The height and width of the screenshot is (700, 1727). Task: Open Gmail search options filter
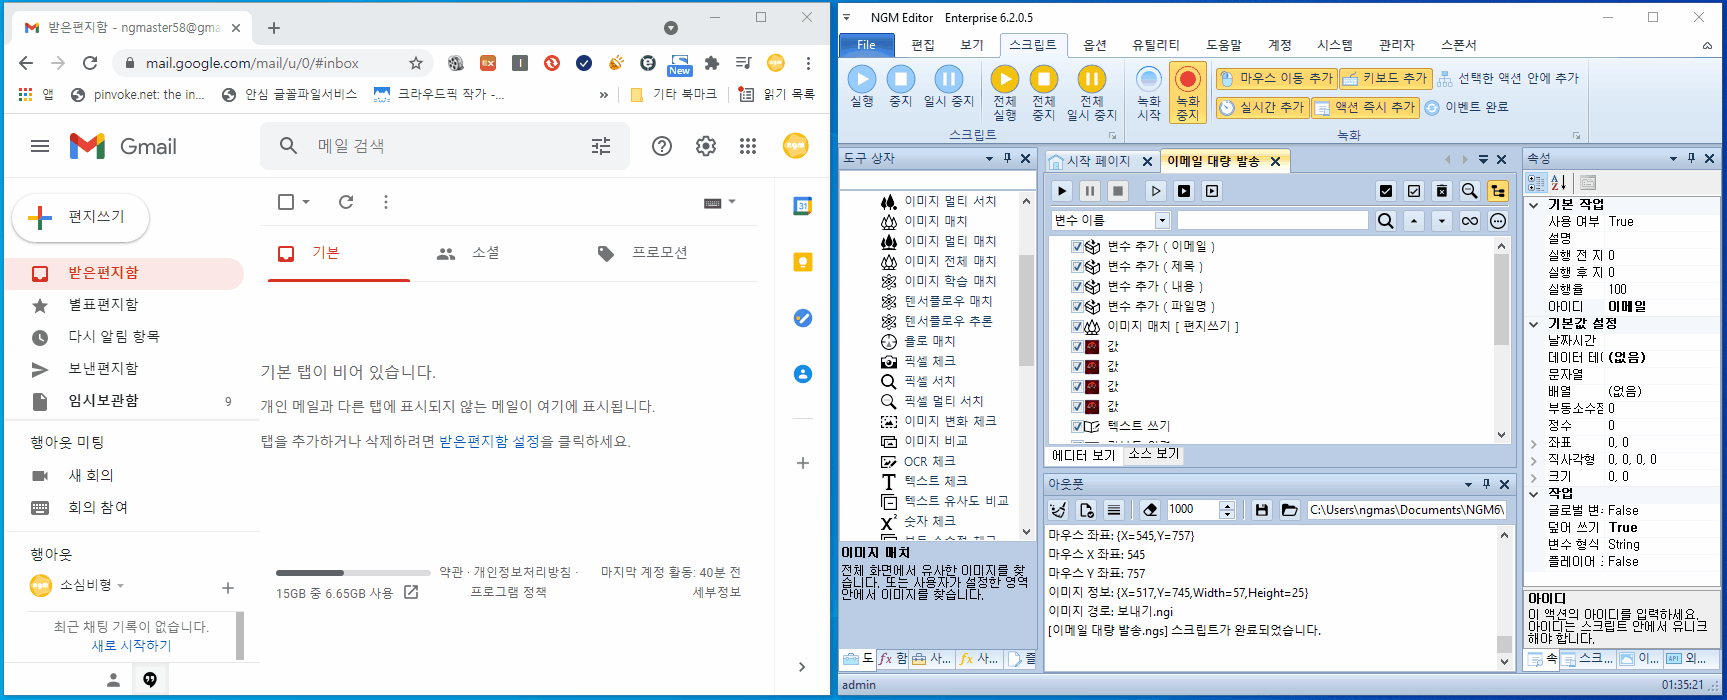coord(601,146)
